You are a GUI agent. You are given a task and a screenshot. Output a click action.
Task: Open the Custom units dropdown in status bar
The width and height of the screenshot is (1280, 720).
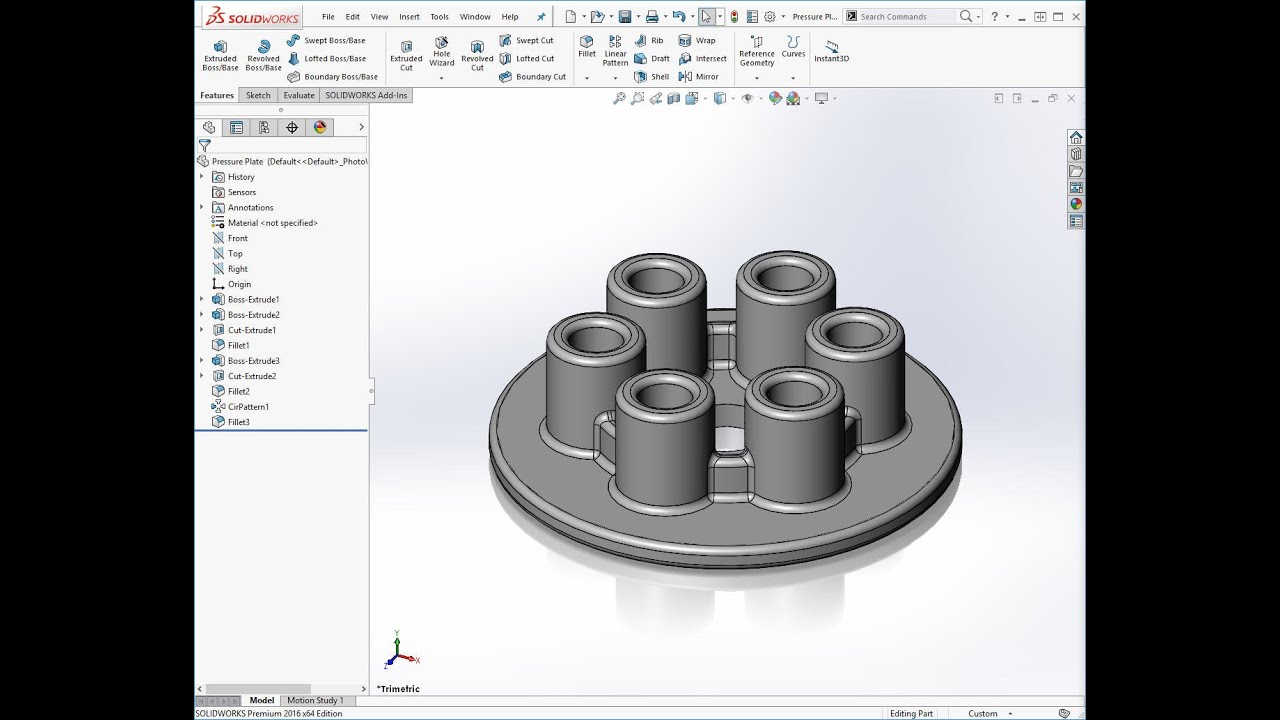pyautogui.click(x=991, y=713)
